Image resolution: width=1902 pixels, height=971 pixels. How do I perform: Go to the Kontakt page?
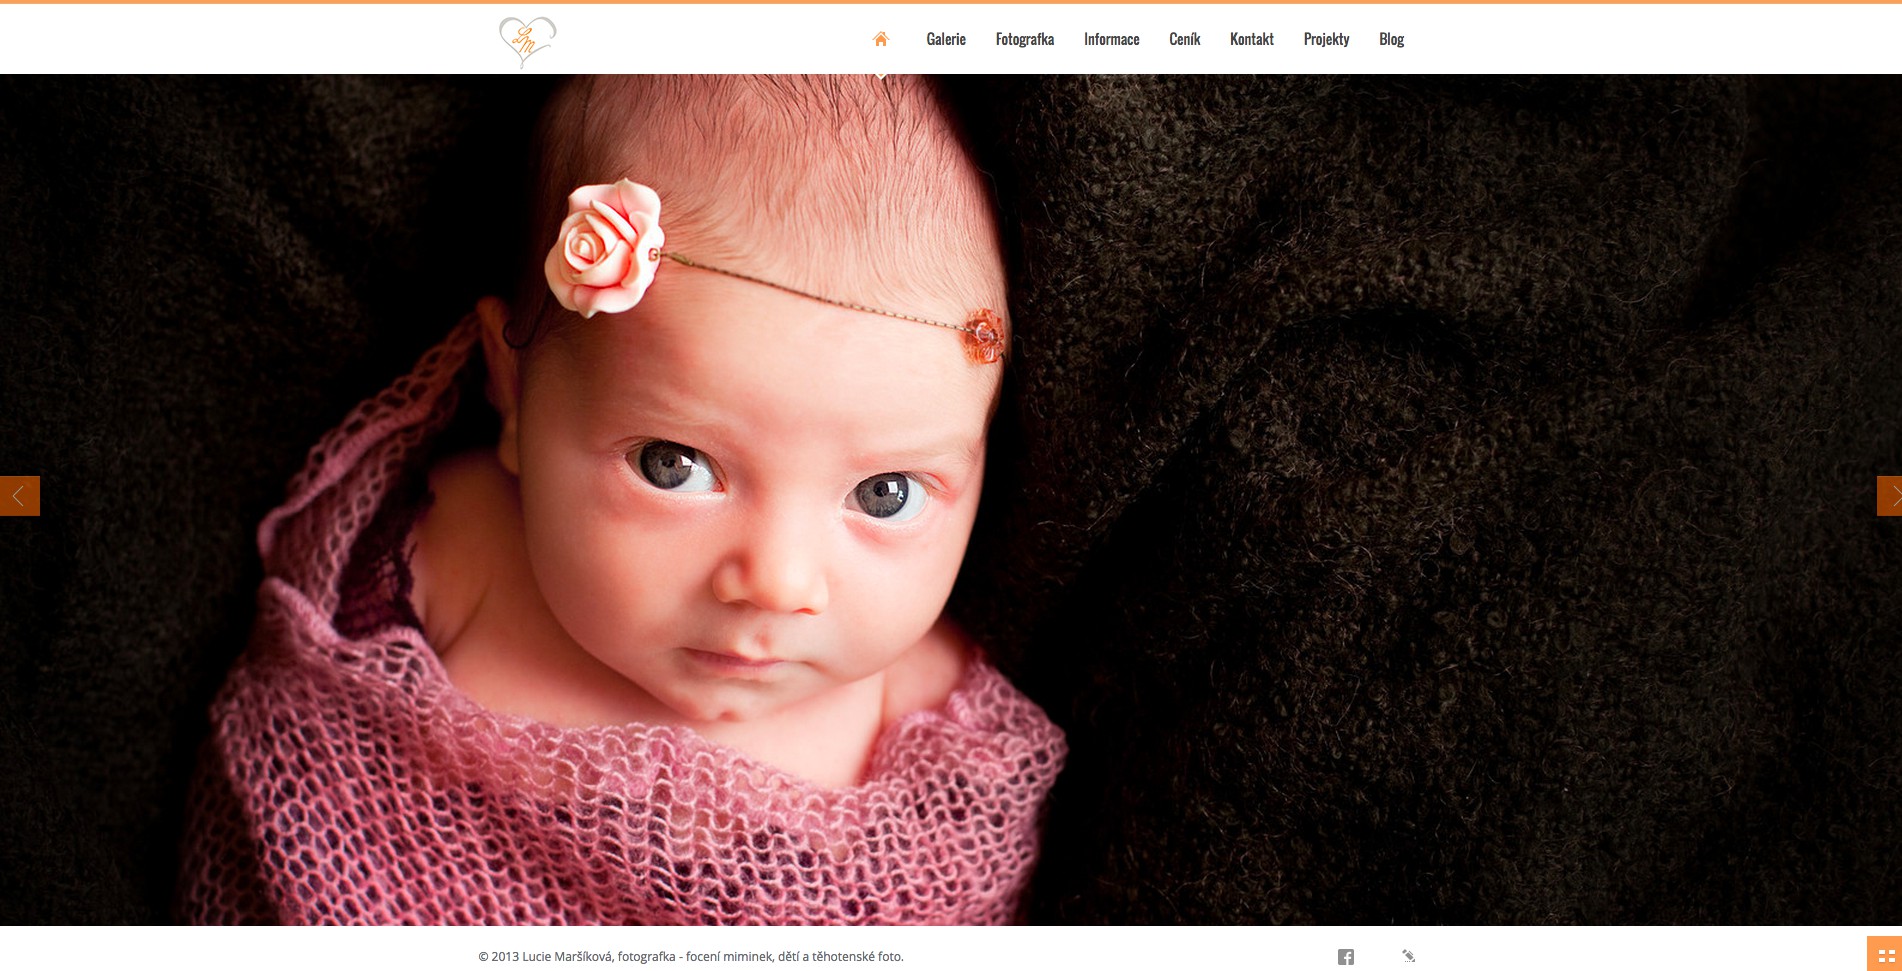coord(1252,39)
